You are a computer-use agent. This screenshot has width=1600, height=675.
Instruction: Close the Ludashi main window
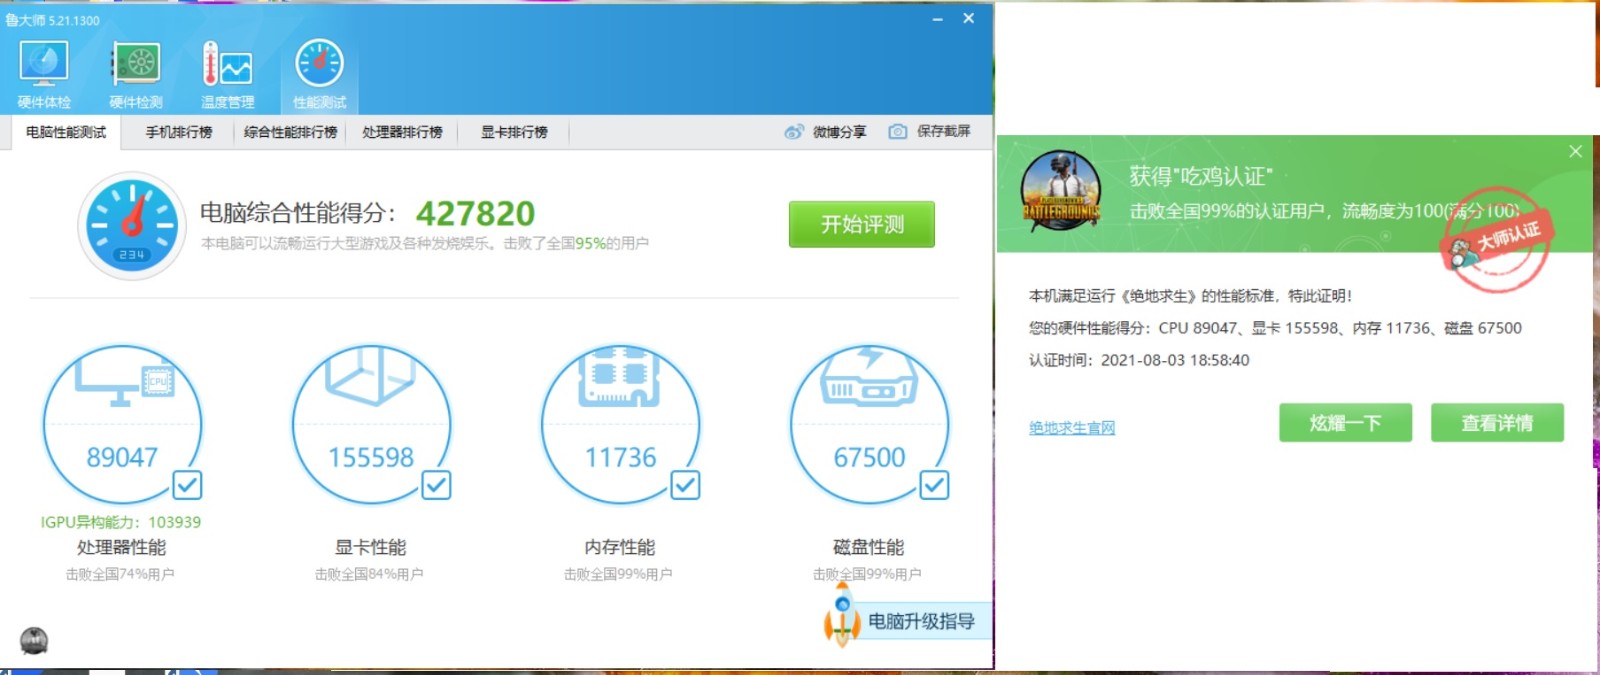(x=968, y=18)
